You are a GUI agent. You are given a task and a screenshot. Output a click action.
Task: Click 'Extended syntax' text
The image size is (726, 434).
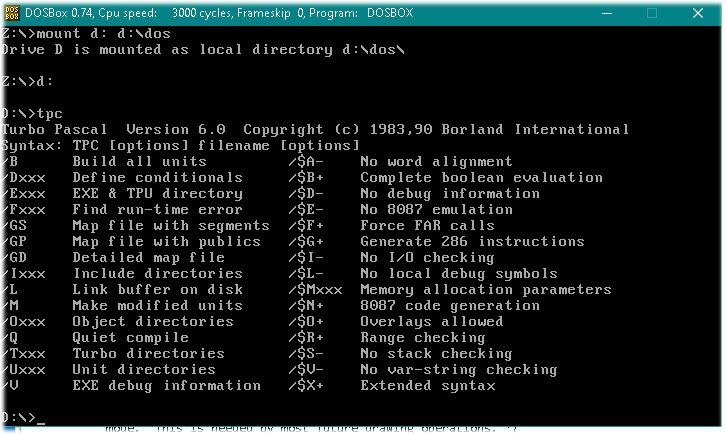click(428, 386)
